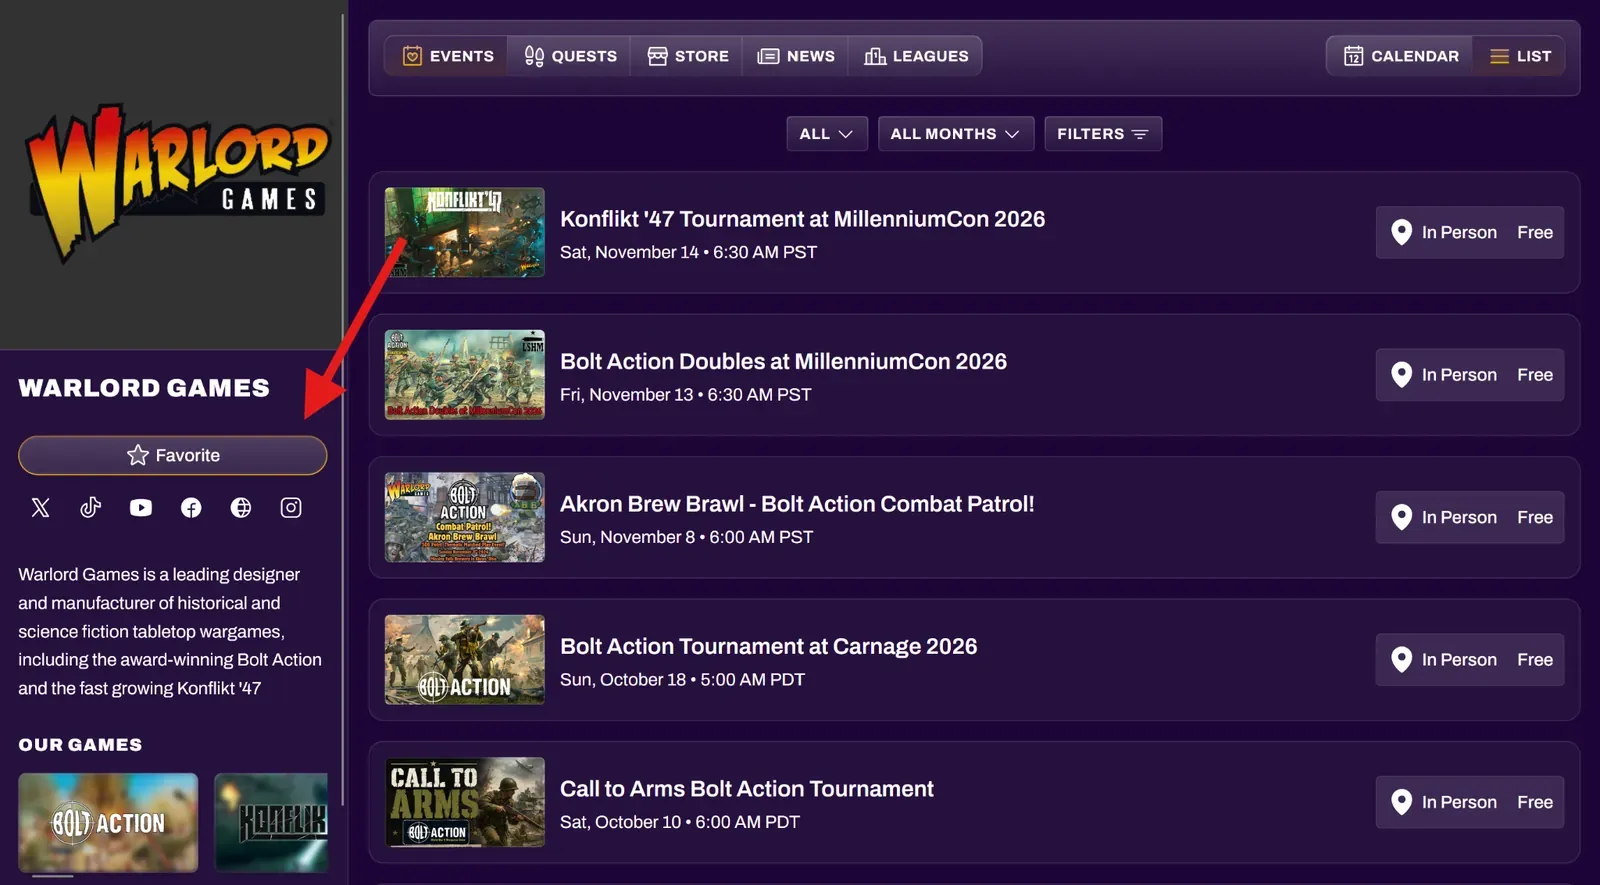Click 'Free' on Konflikt '47 Tournament row

[x=1535, y=232]
